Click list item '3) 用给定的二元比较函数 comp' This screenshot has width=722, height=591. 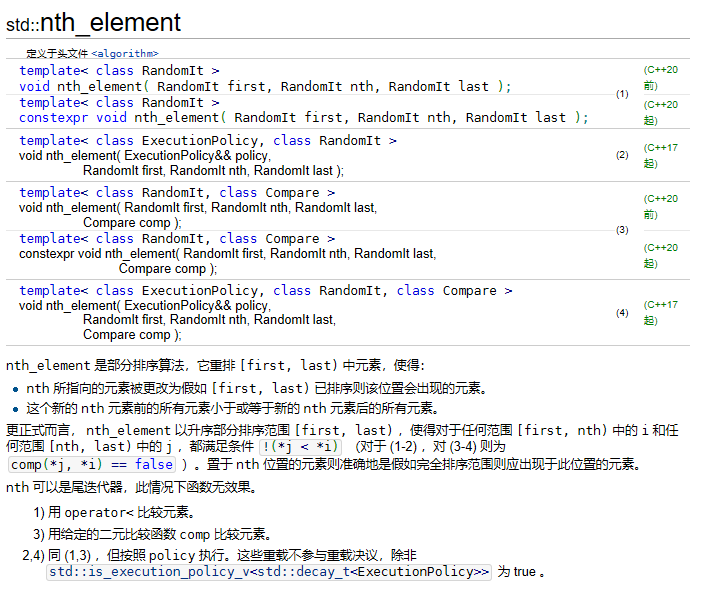(152, 534)
